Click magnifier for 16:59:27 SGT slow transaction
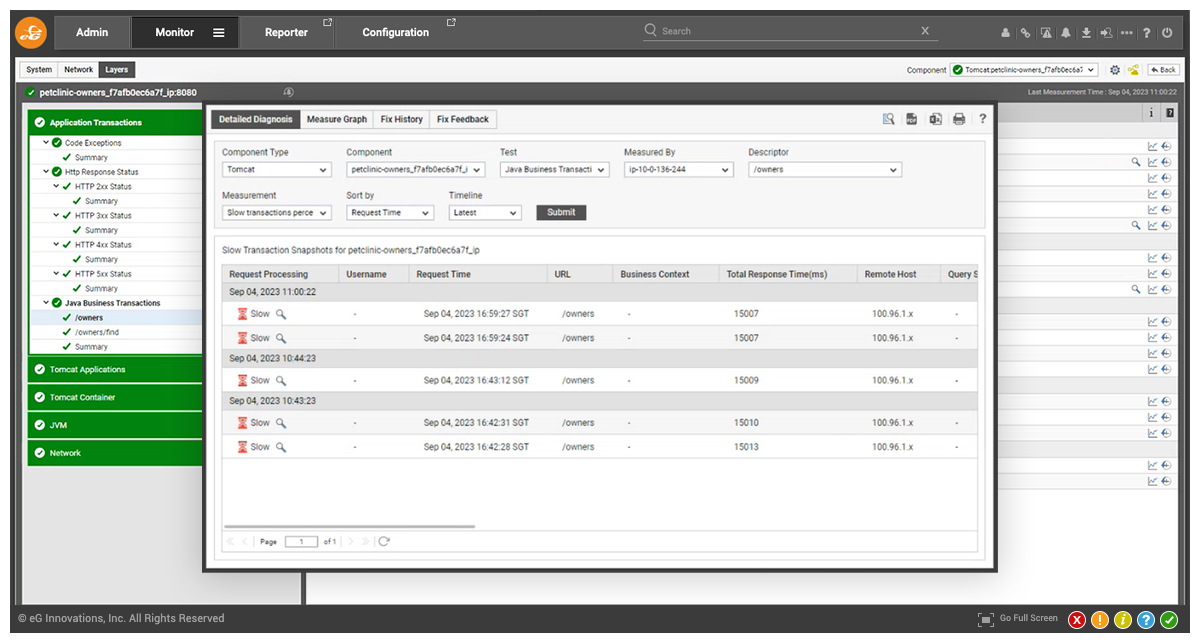The image size is (1200, 643). click(281, 313)
